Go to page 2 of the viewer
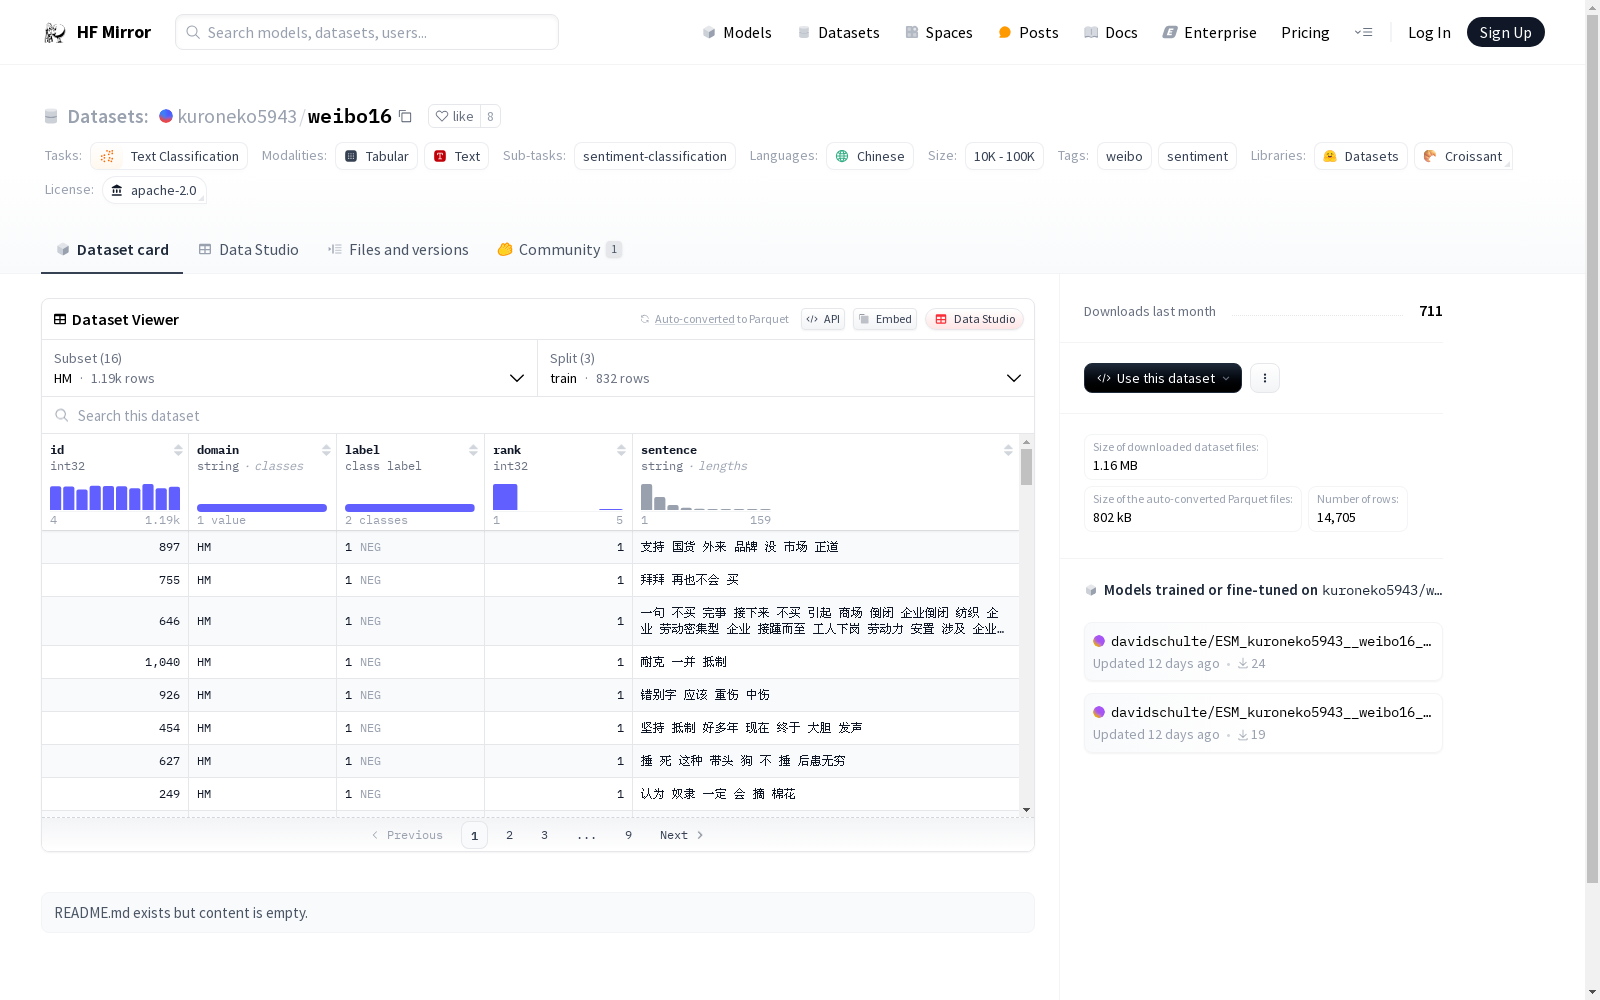Image resolution: width=1600 pixels, height=1000 pixels. click(509, 835)
